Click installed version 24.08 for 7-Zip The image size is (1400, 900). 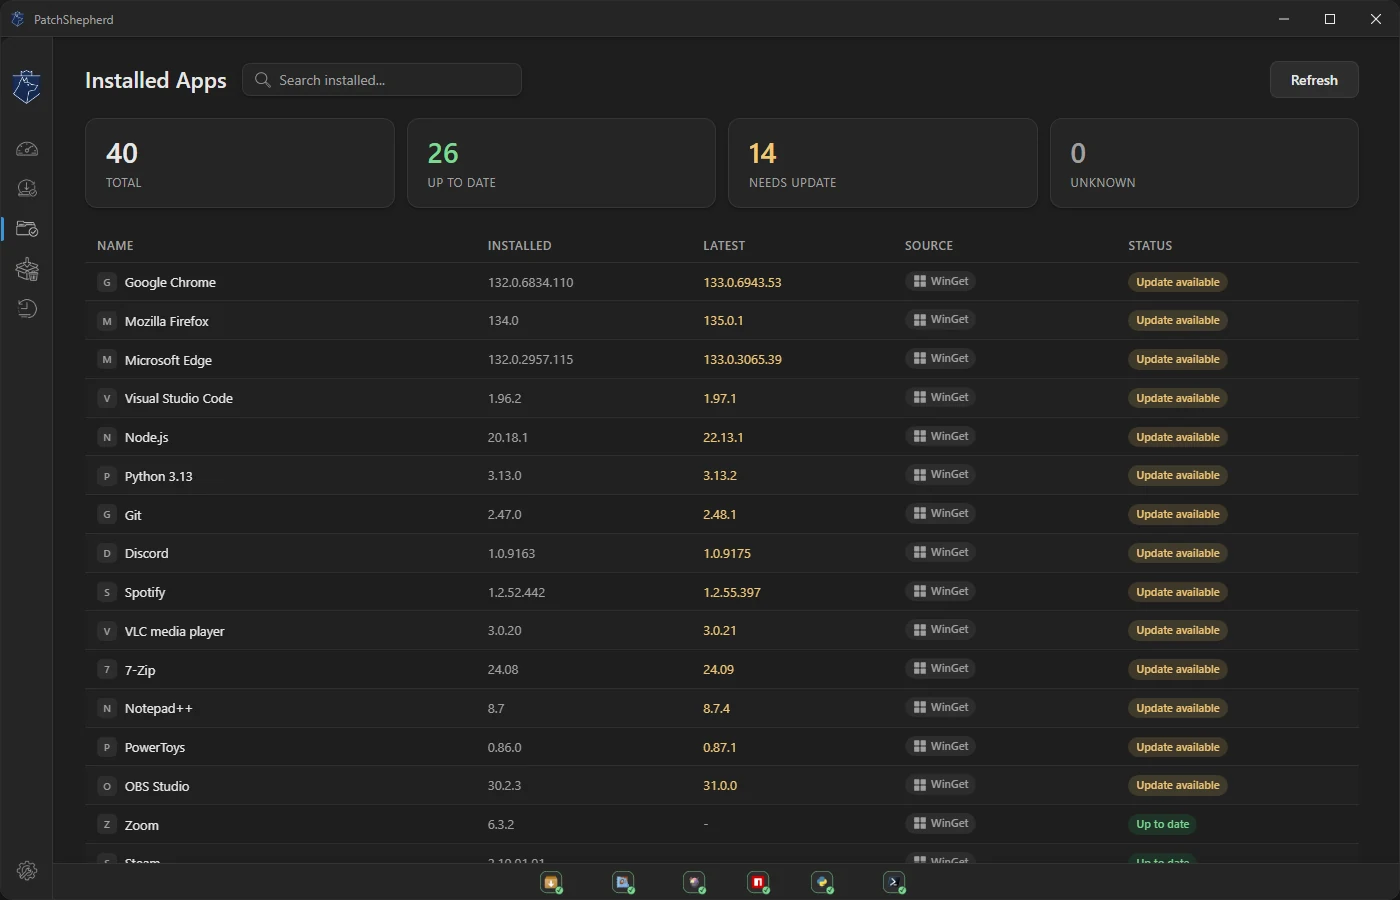(x=503, y=669)
